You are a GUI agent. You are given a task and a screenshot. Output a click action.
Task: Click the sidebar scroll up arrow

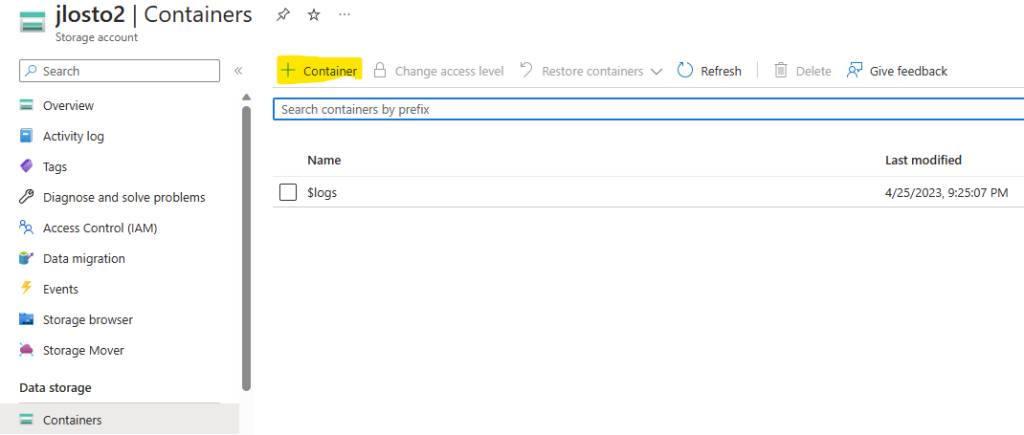tap(246, 97)
